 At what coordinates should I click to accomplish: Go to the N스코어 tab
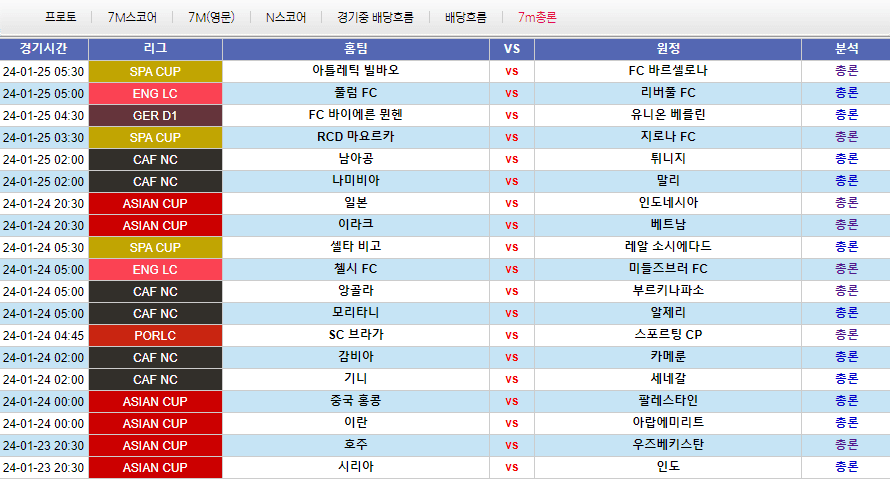pos(286,17)
